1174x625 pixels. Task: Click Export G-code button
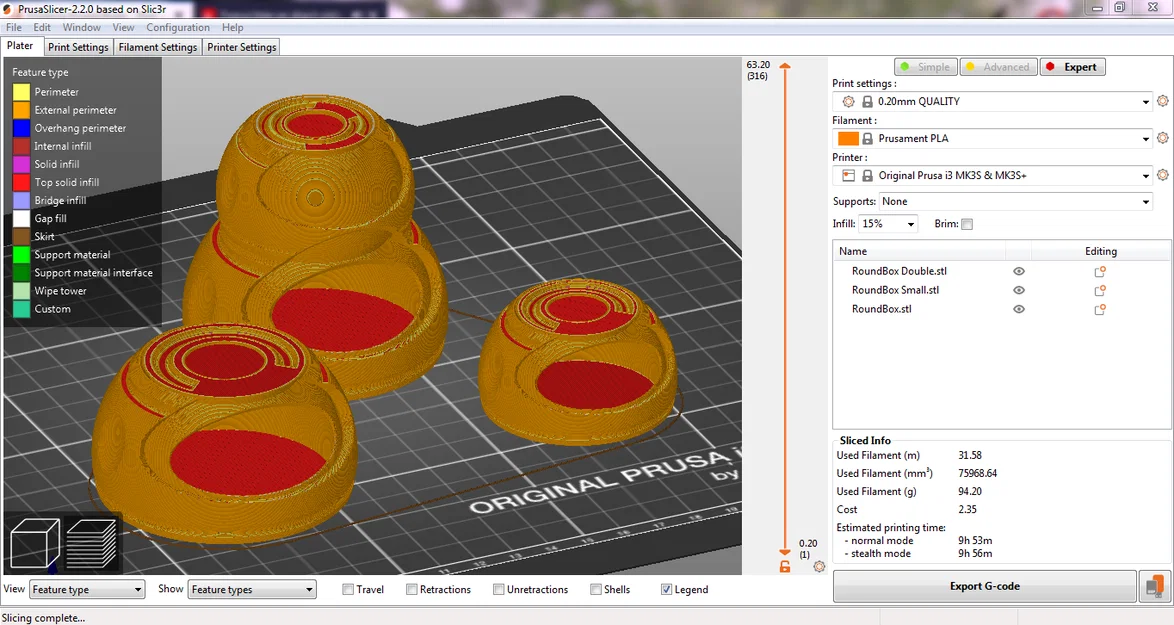(985, 586)
